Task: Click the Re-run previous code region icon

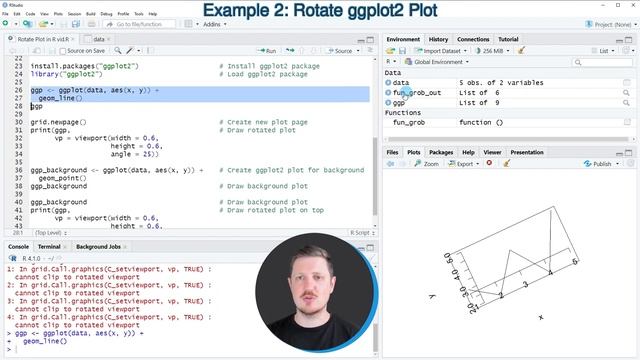Action: (x=290, y=51)
